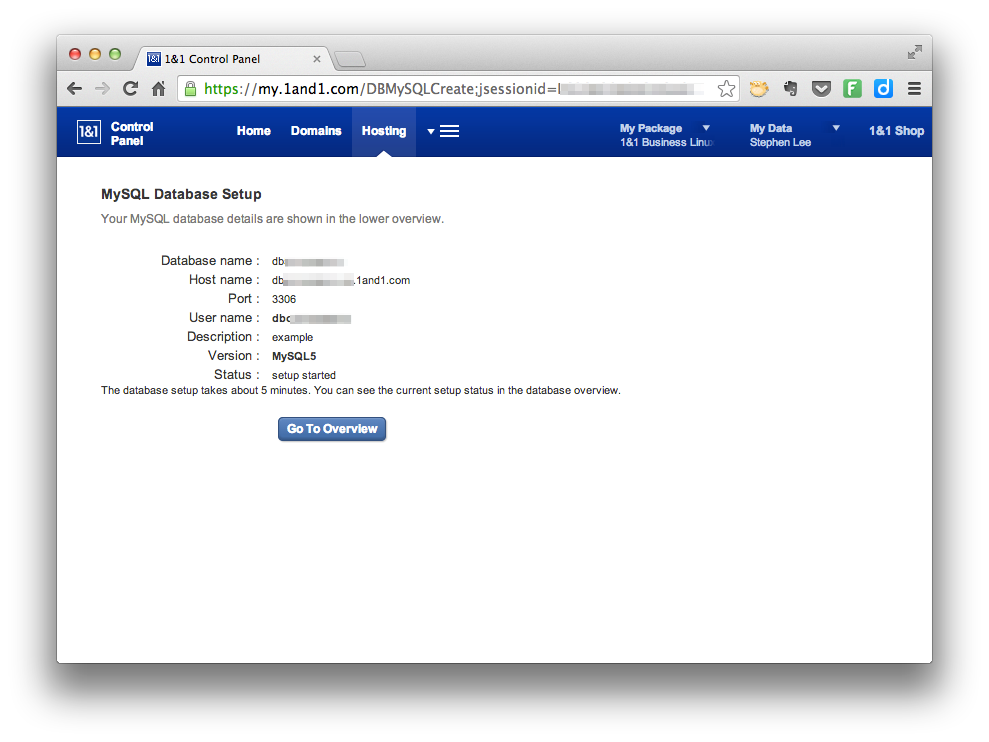The width and height of the screenshot is (989, 742).
Task: Open the Hosting menu item
Action: pyautogui.click(x=383, y=131)
